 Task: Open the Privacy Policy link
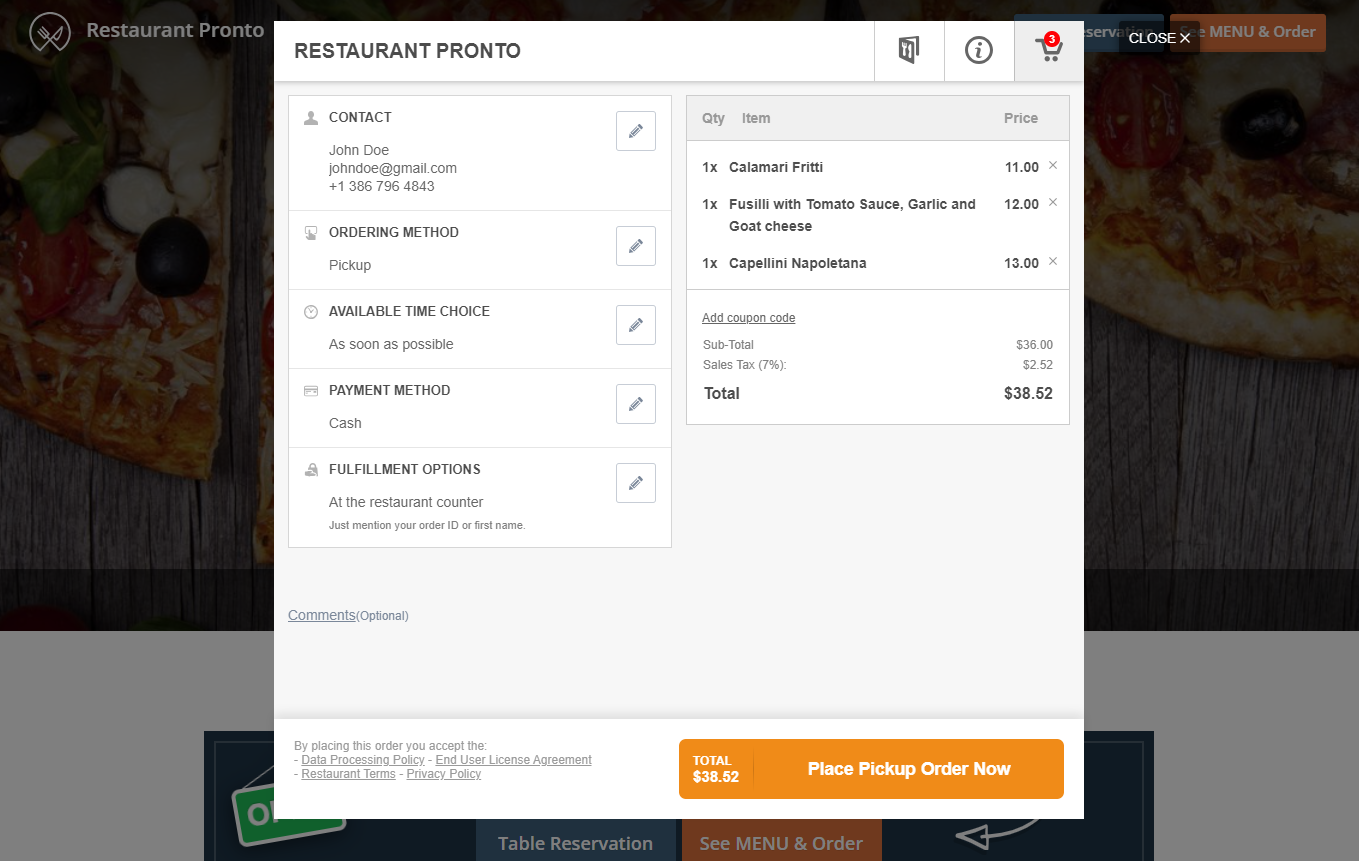444,774
